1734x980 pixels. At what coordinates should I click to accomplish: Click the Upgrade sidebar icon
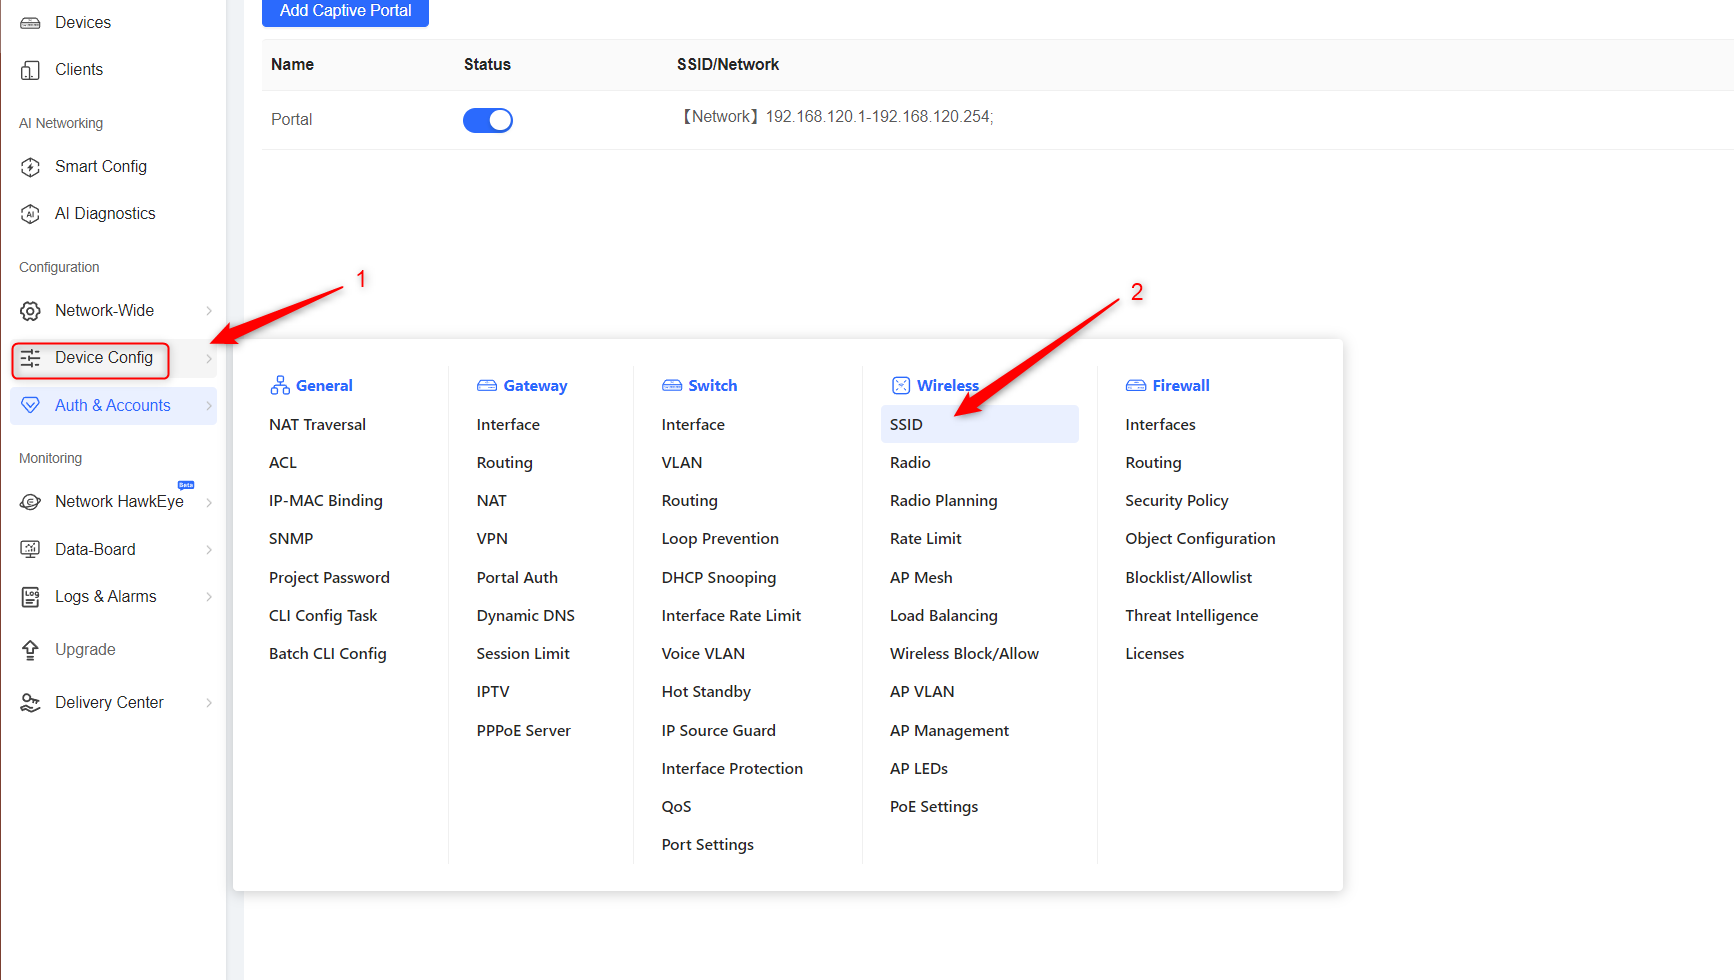click(30, 649)
